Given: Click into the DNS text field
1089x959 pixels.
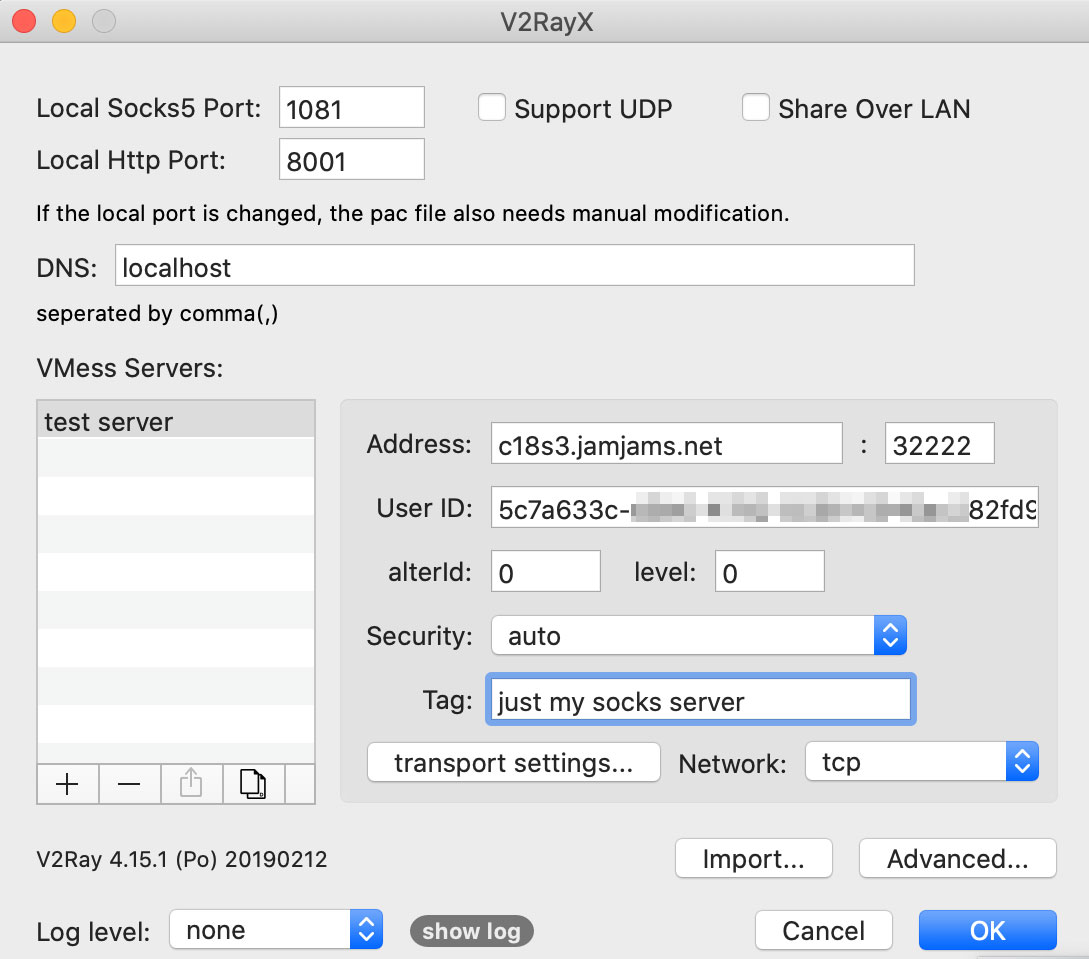Looking at the screenshot, I should tap(515, 265).
